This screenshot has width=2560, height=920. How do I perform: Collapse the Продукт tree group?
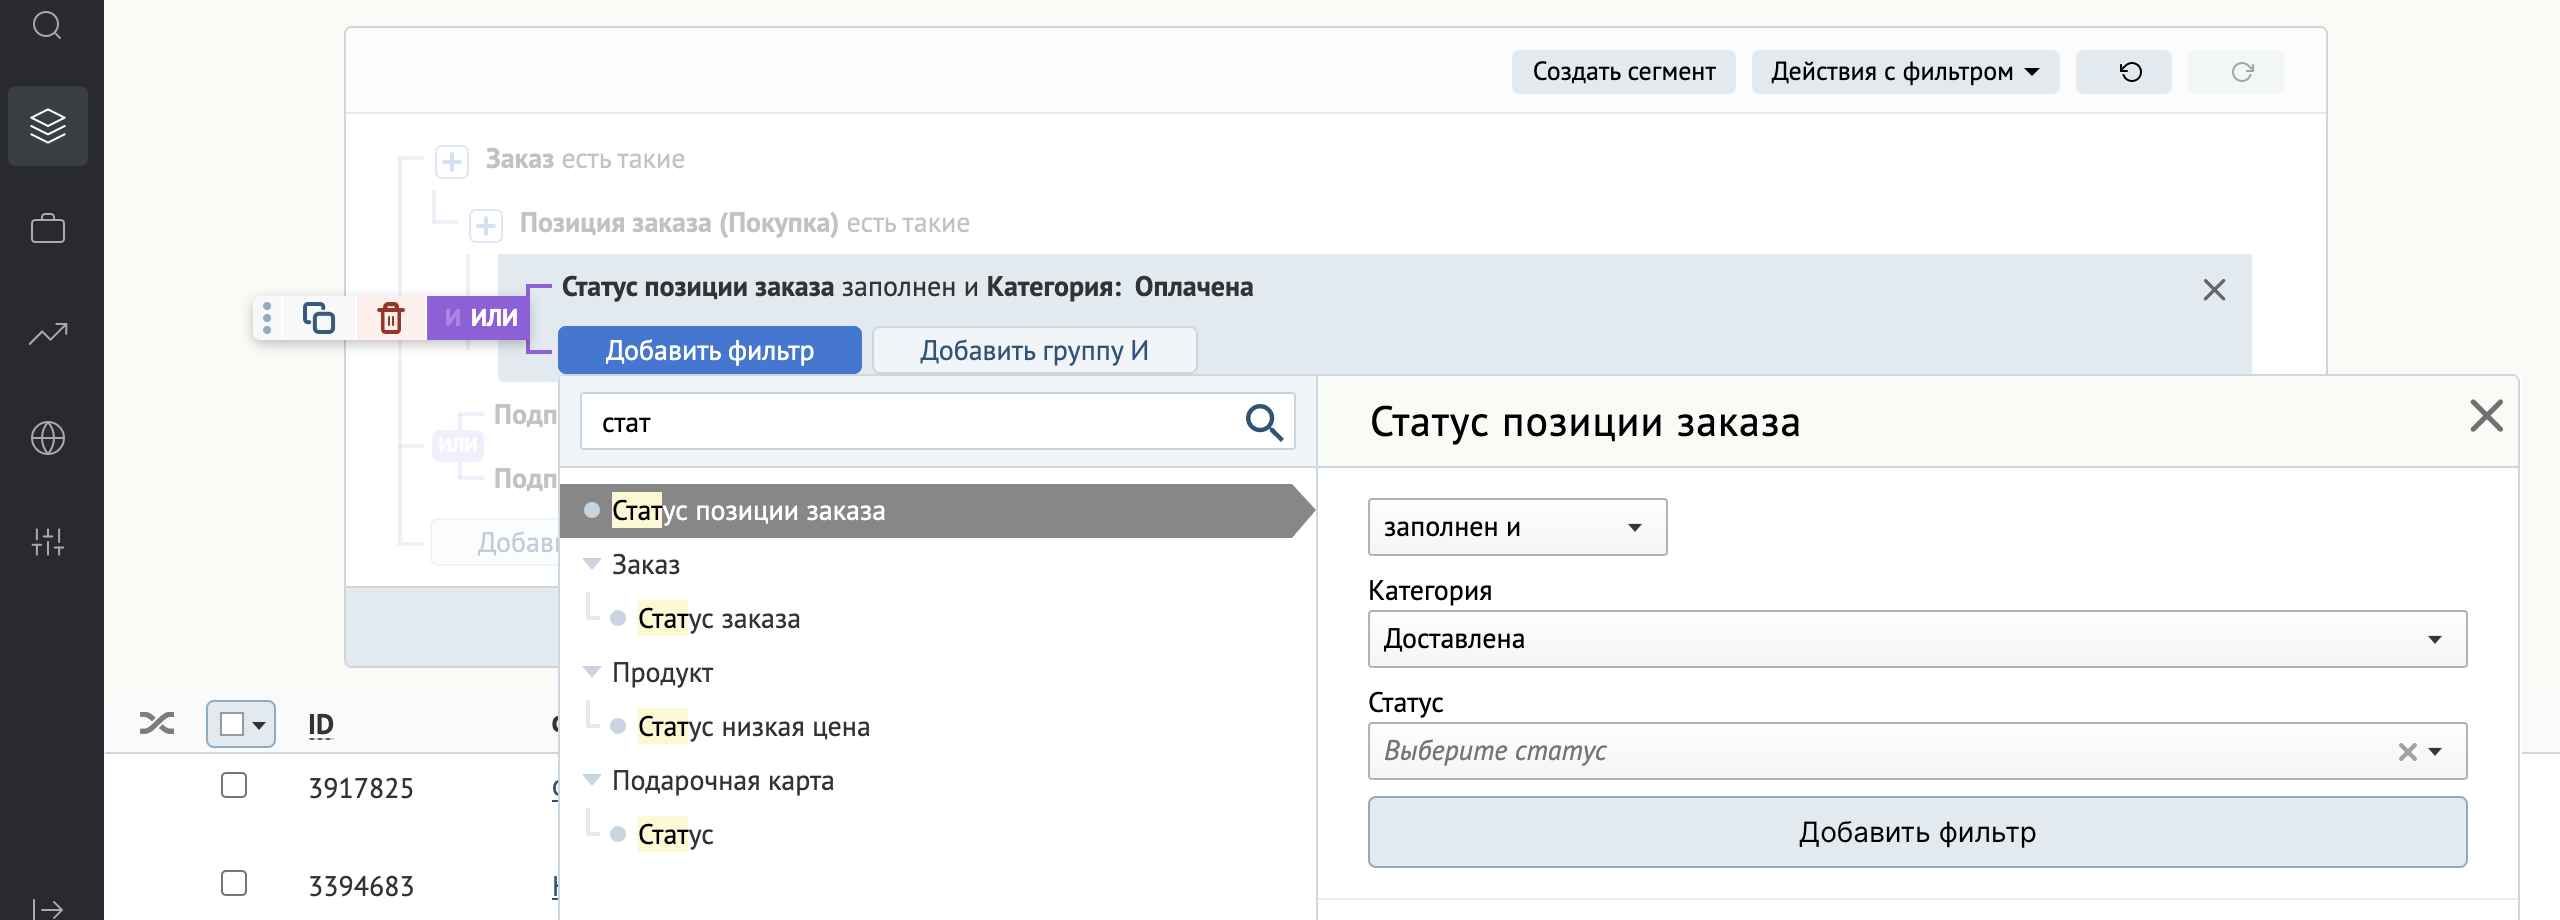tap(591, 672)
